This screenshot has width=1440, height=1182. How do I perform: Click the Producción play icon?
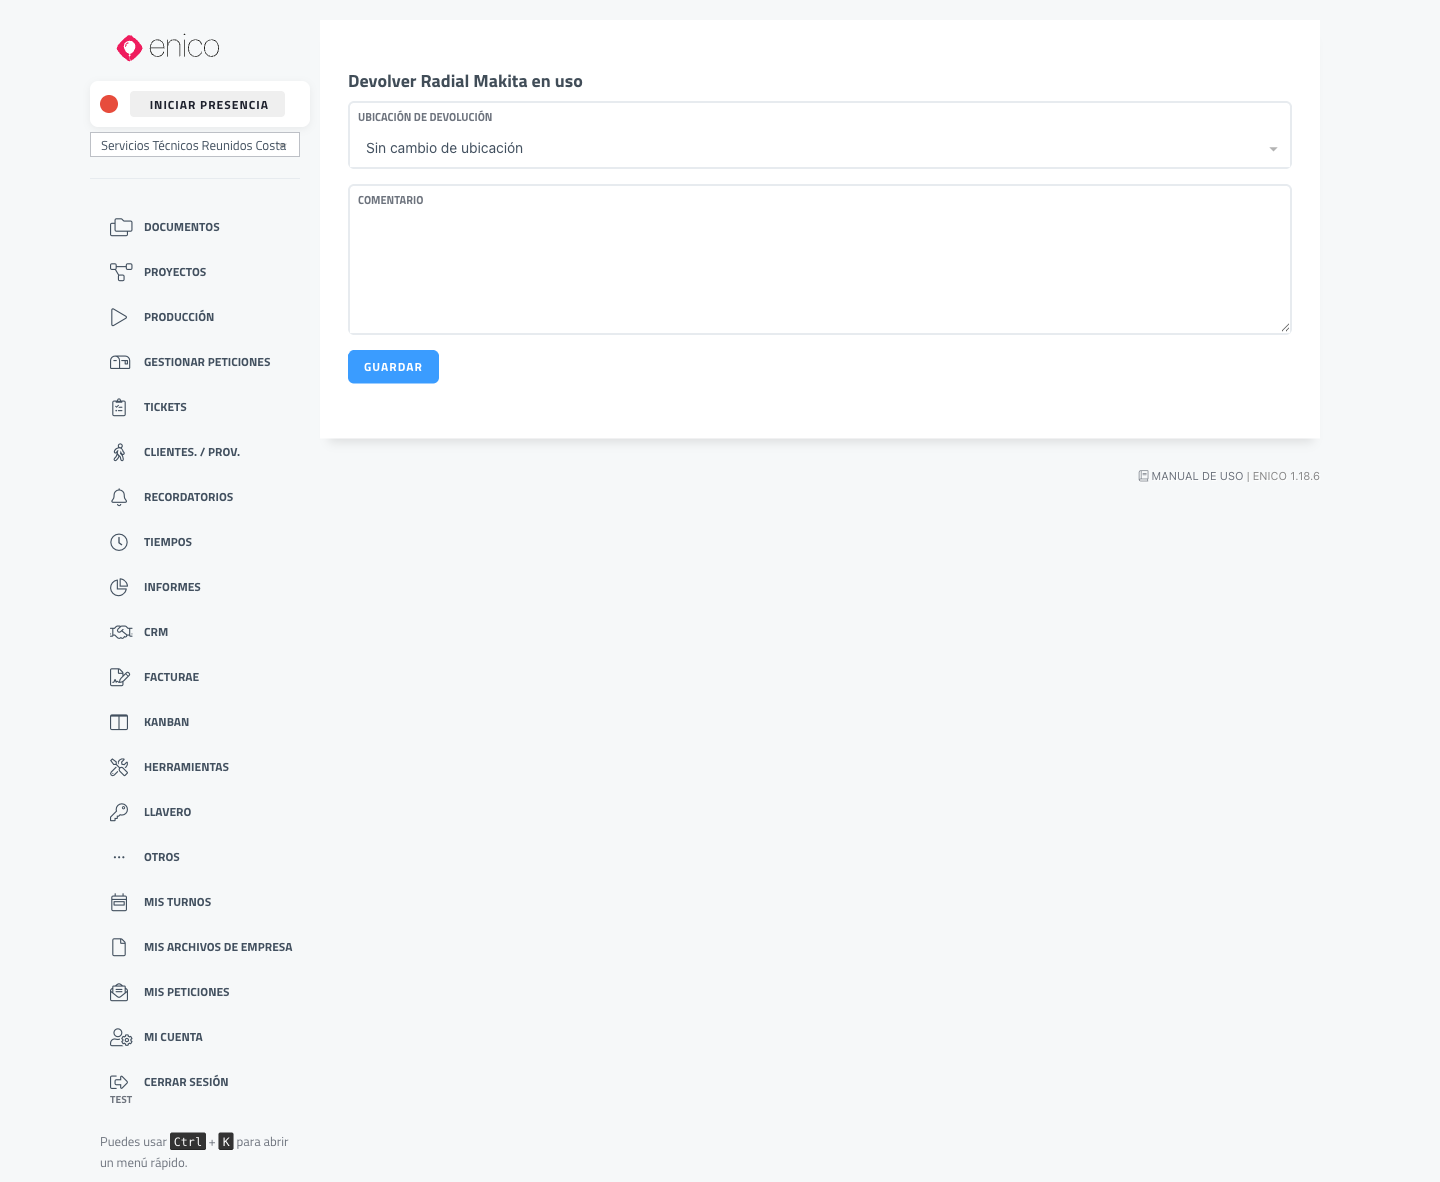[119, 317]
